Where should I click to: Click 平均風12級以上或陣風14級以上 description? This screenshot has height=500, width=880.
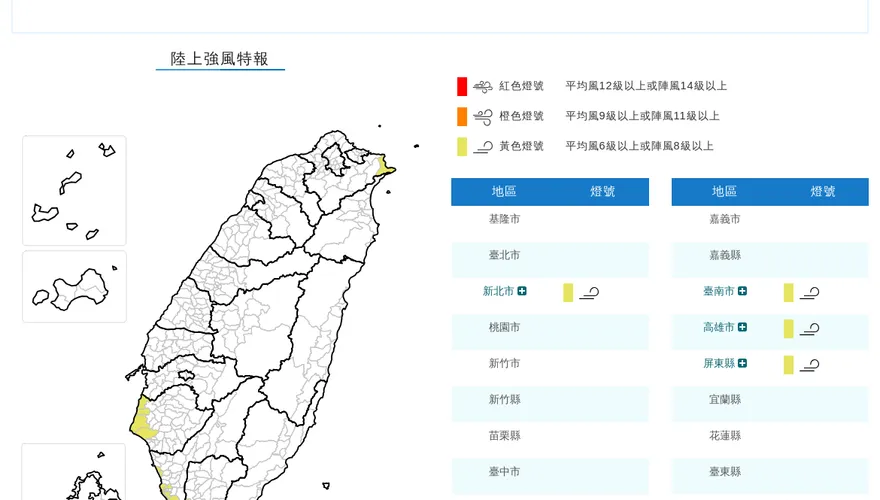pos(646,86)
